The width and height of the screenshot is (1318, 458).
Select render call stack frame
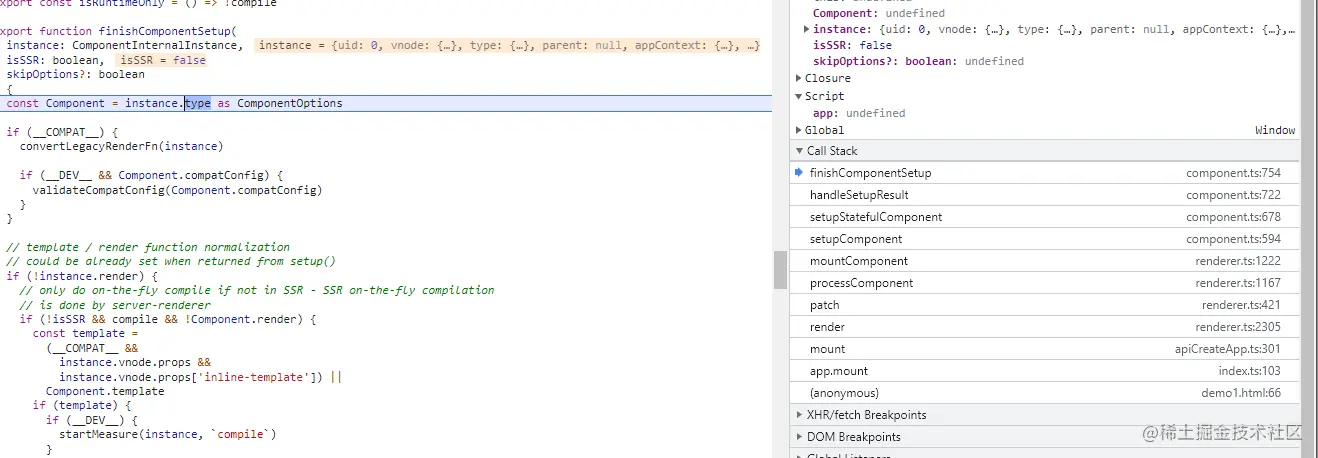click(1044, 327)
